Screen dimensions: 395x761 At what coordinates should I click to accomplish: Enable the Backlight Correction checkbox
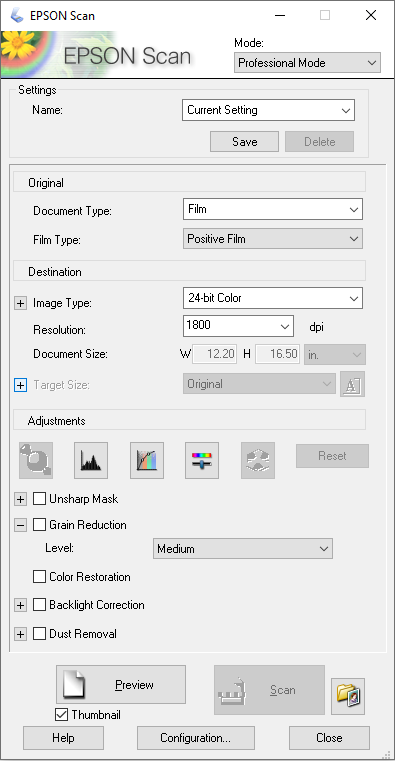tap(39, 605)
